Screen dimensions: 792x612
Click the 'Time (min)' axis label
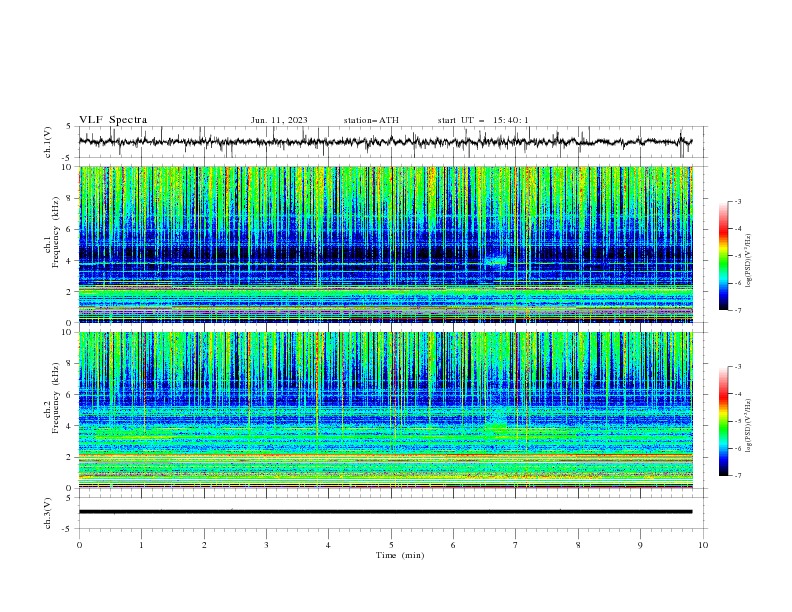pyautogui.click(x=400, y=555)
